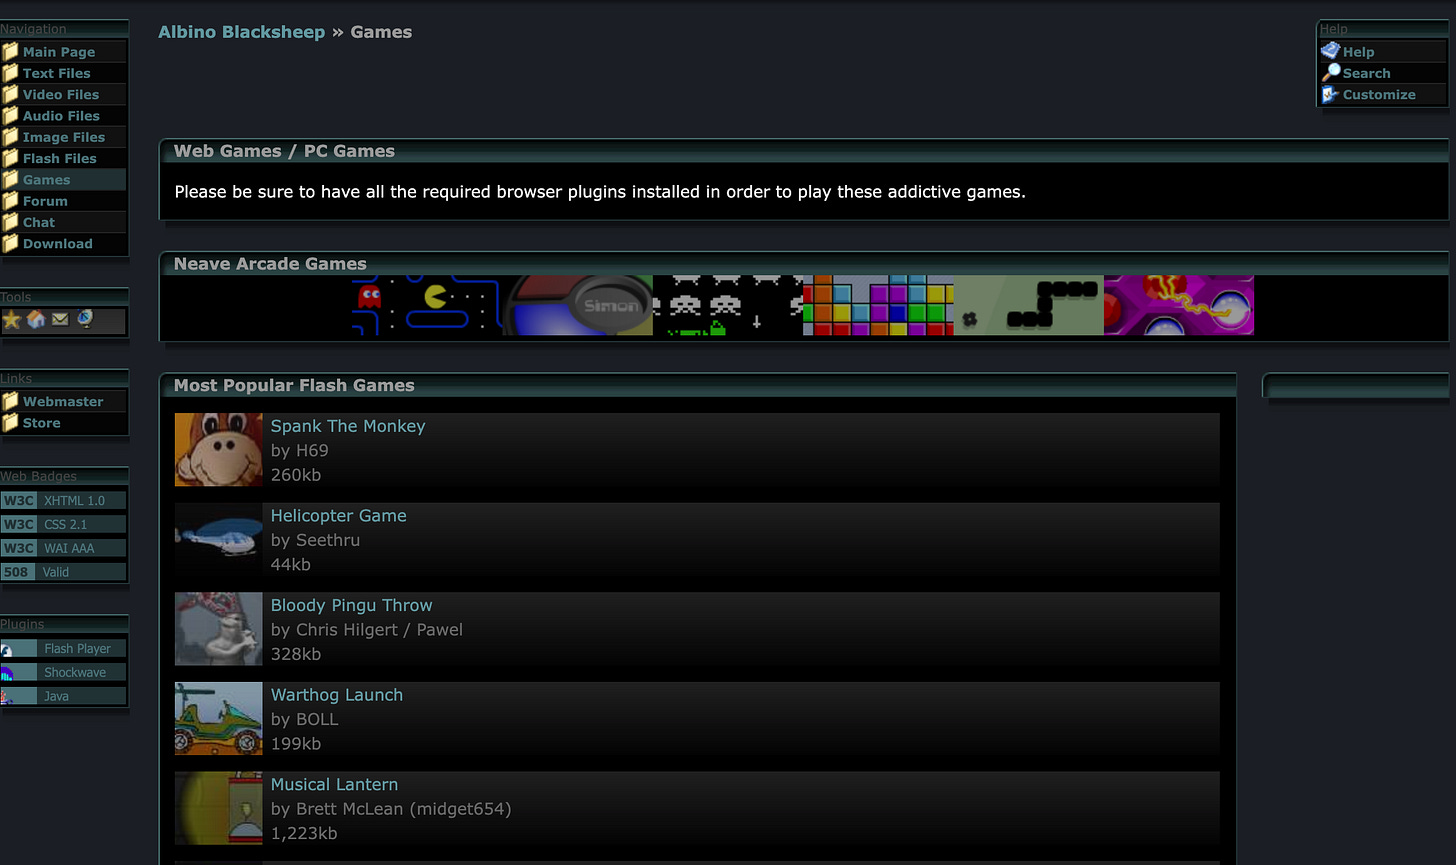Click the Helicopter Game thumbnail image

coord(219,540)
